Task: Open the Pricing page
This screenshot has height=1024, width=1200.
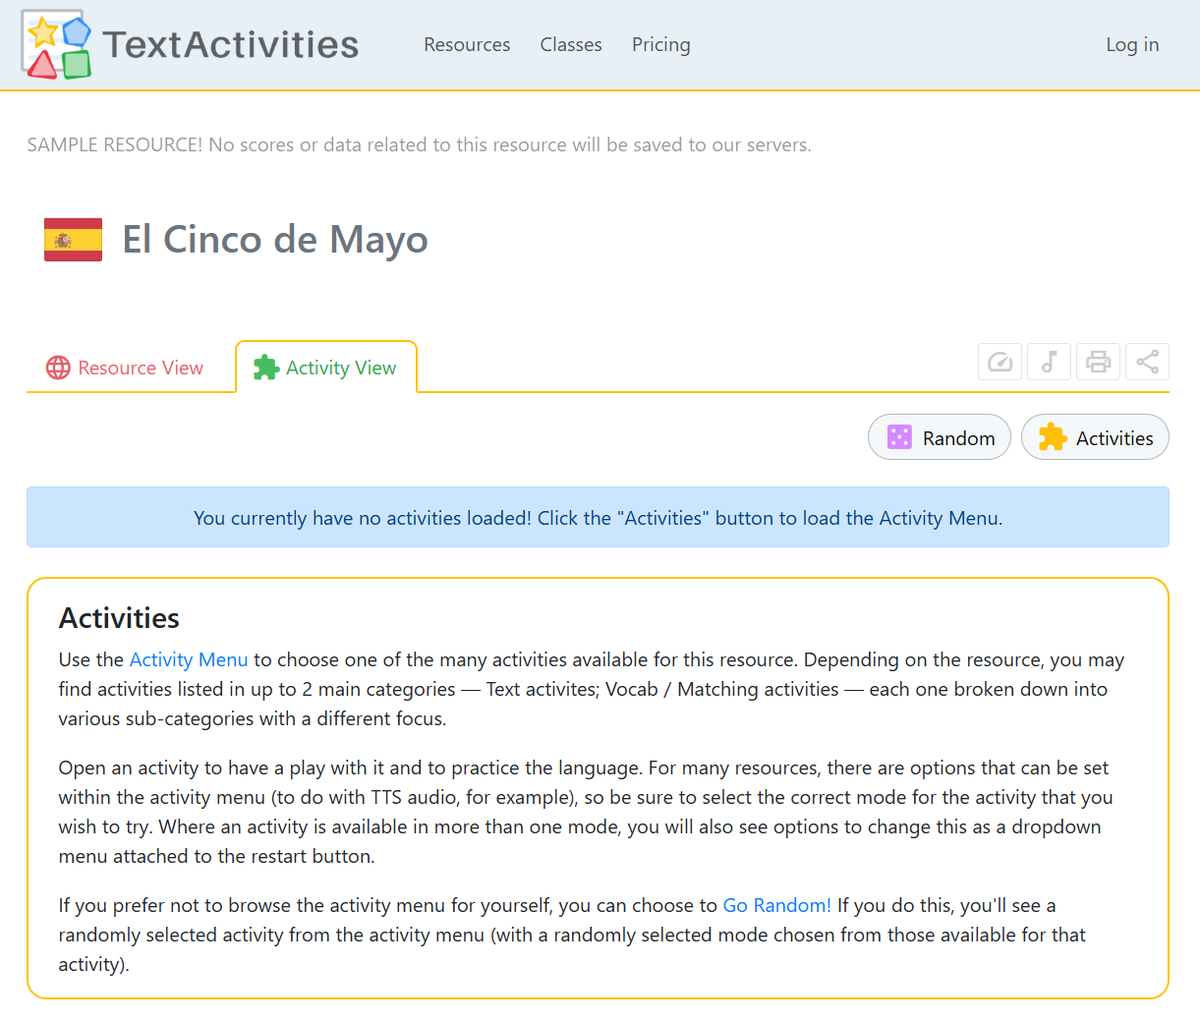Action: (661, 44)
